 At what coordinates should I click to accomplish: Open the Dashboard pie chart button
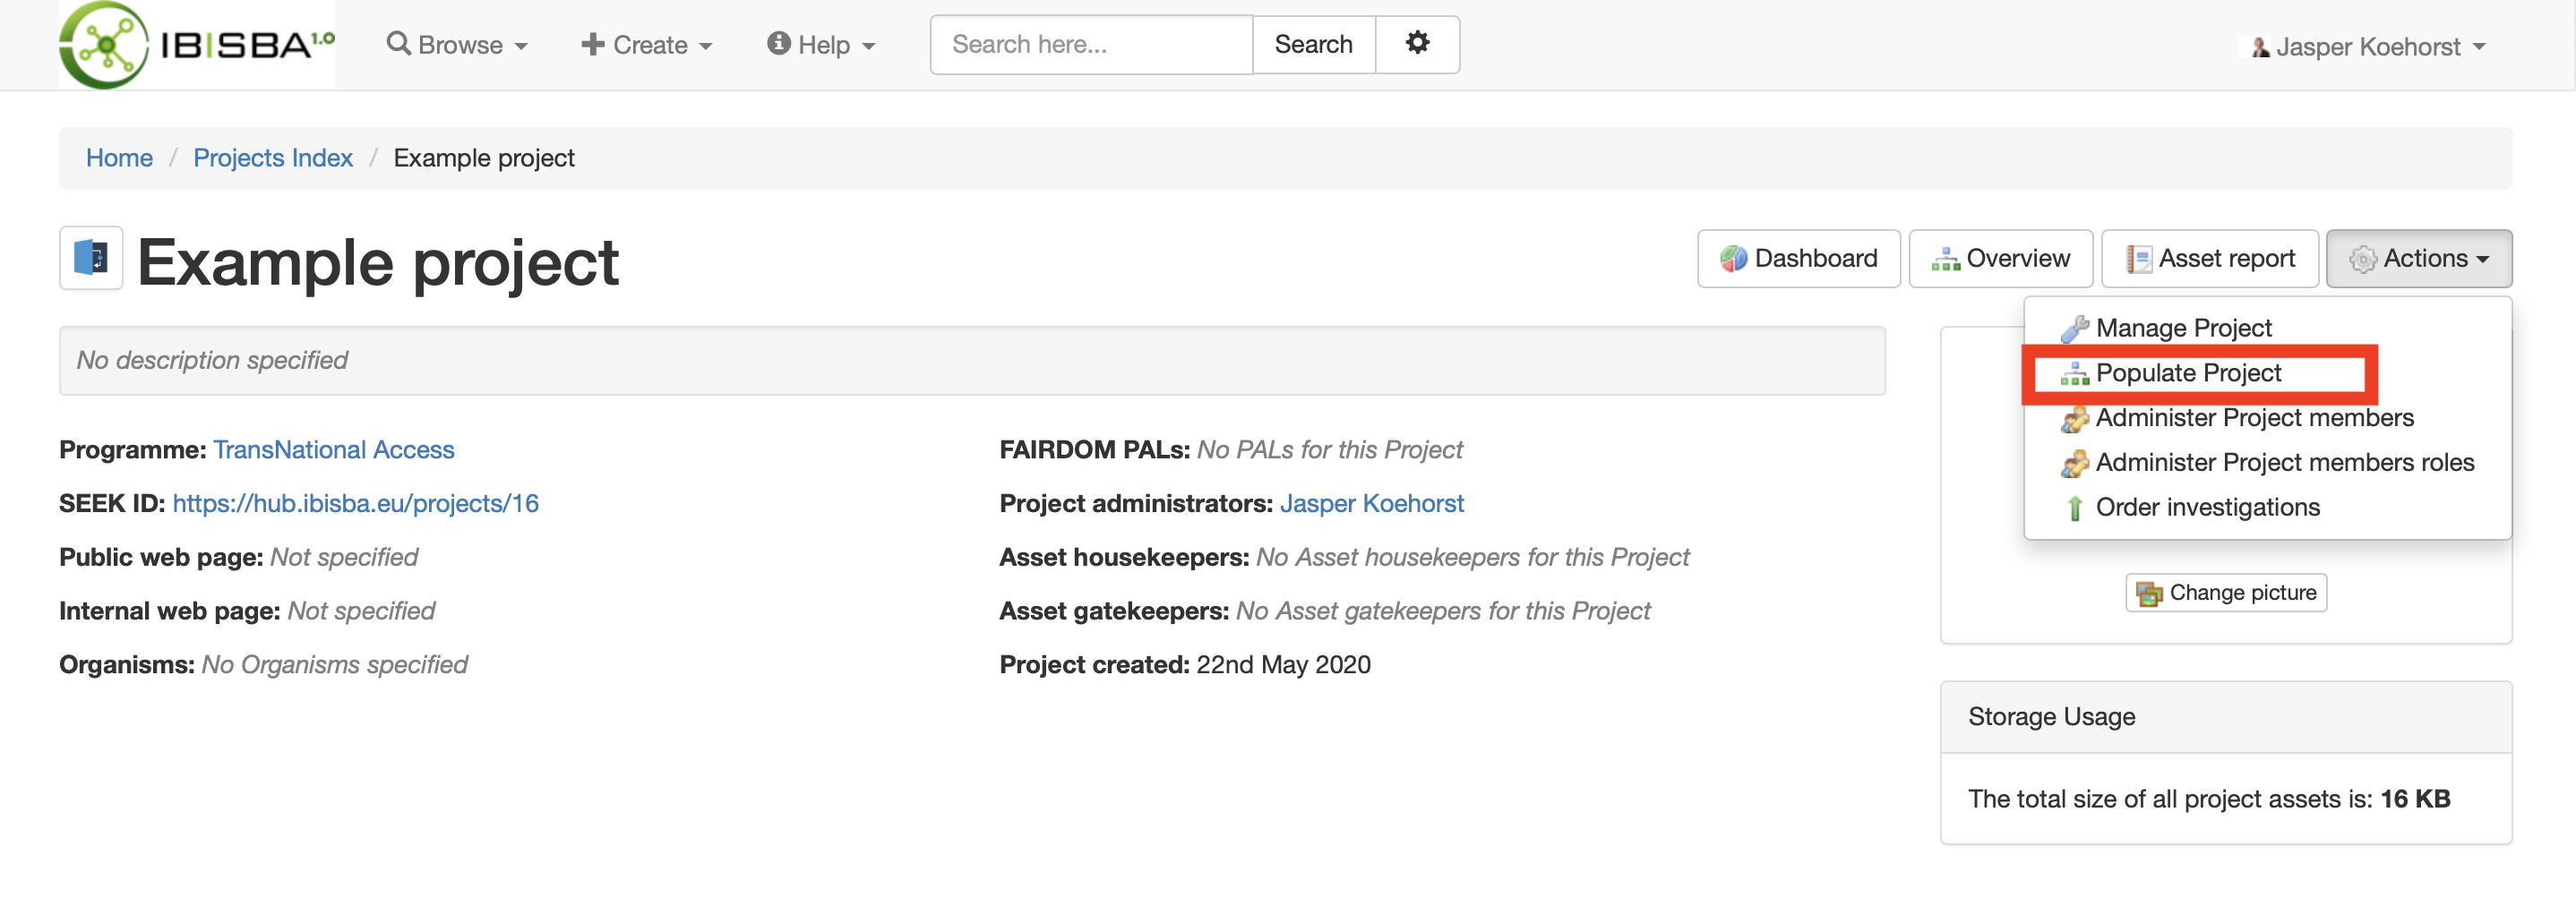coord(1798,259)
